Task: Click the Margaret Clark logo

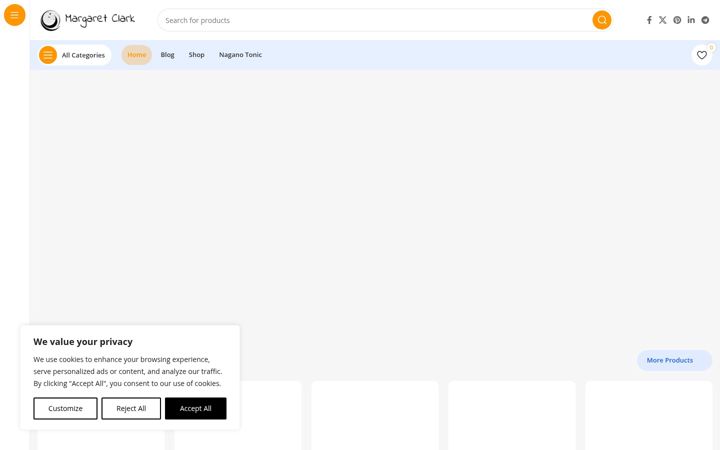Action: (88, 20)
